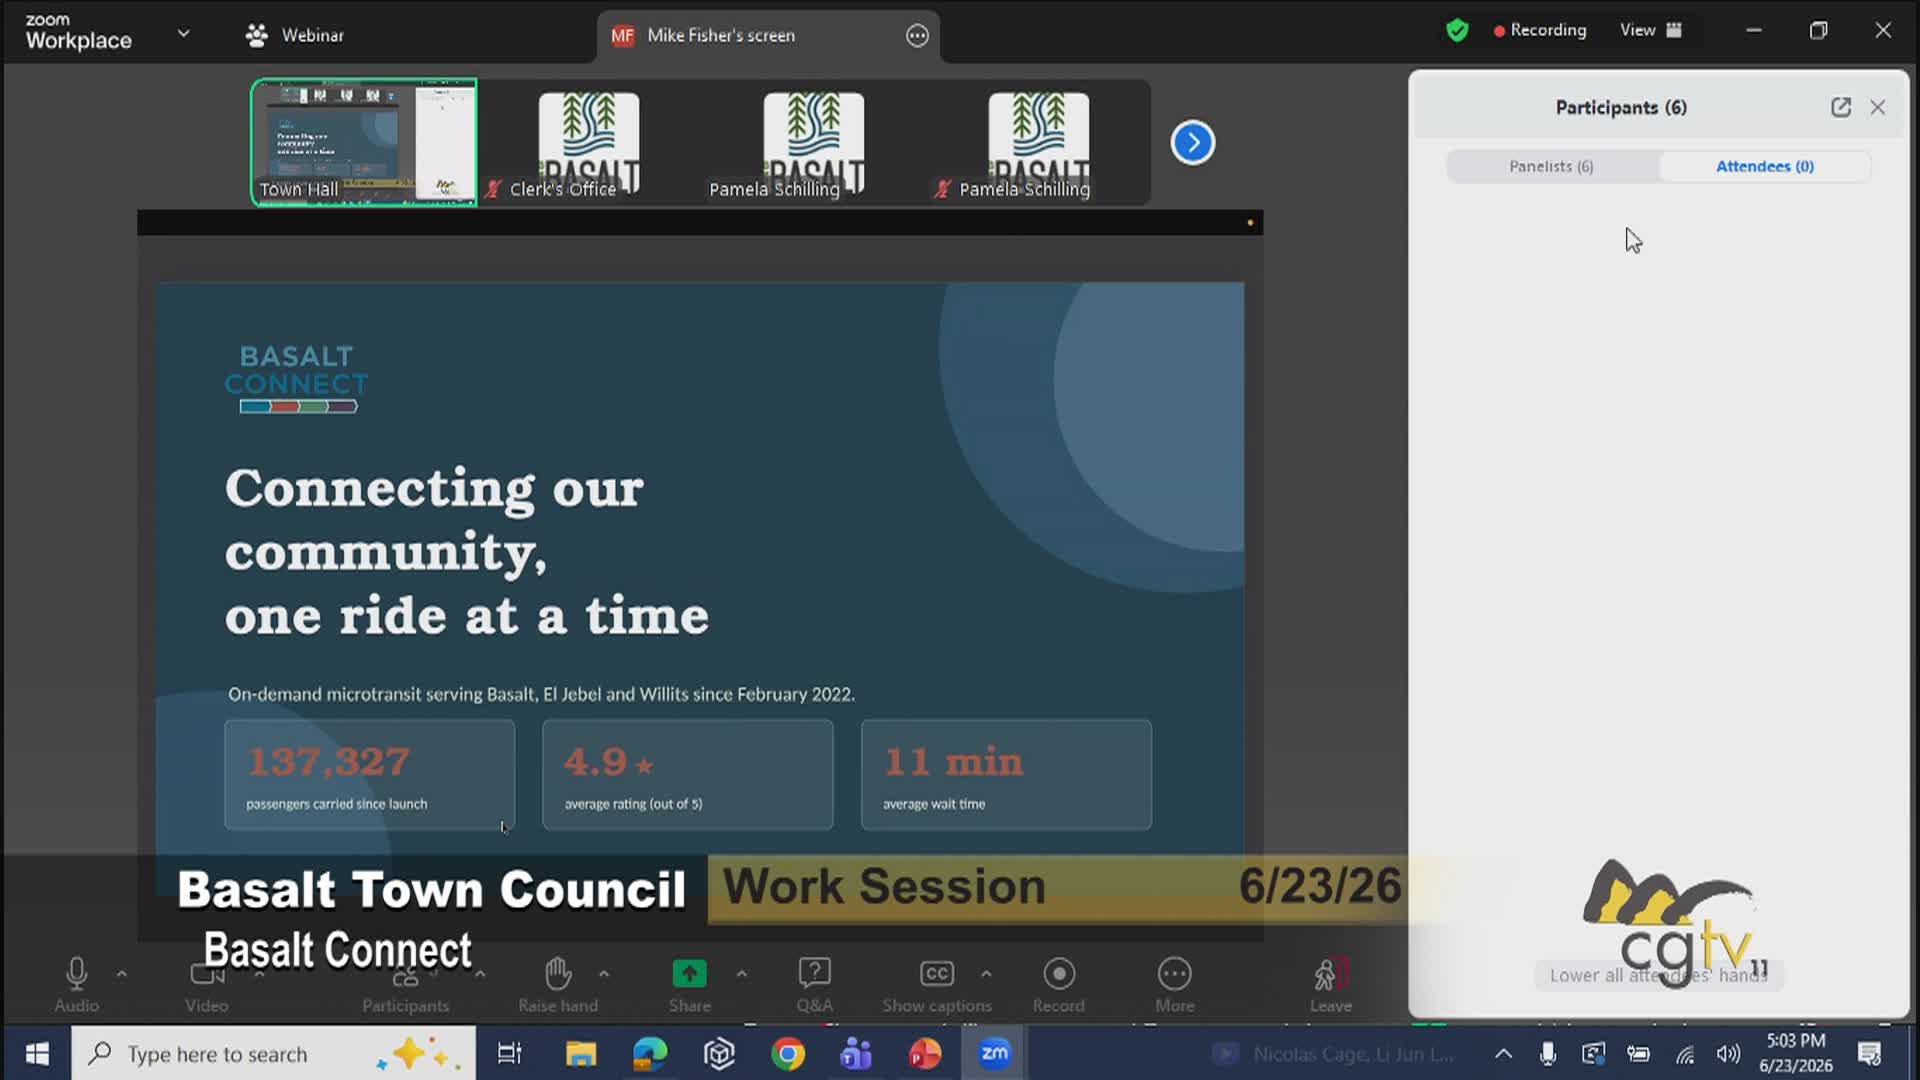The image size is (1920, 1080).
Task: Expand raise hand options caret
Action: (x=603, y=973)
